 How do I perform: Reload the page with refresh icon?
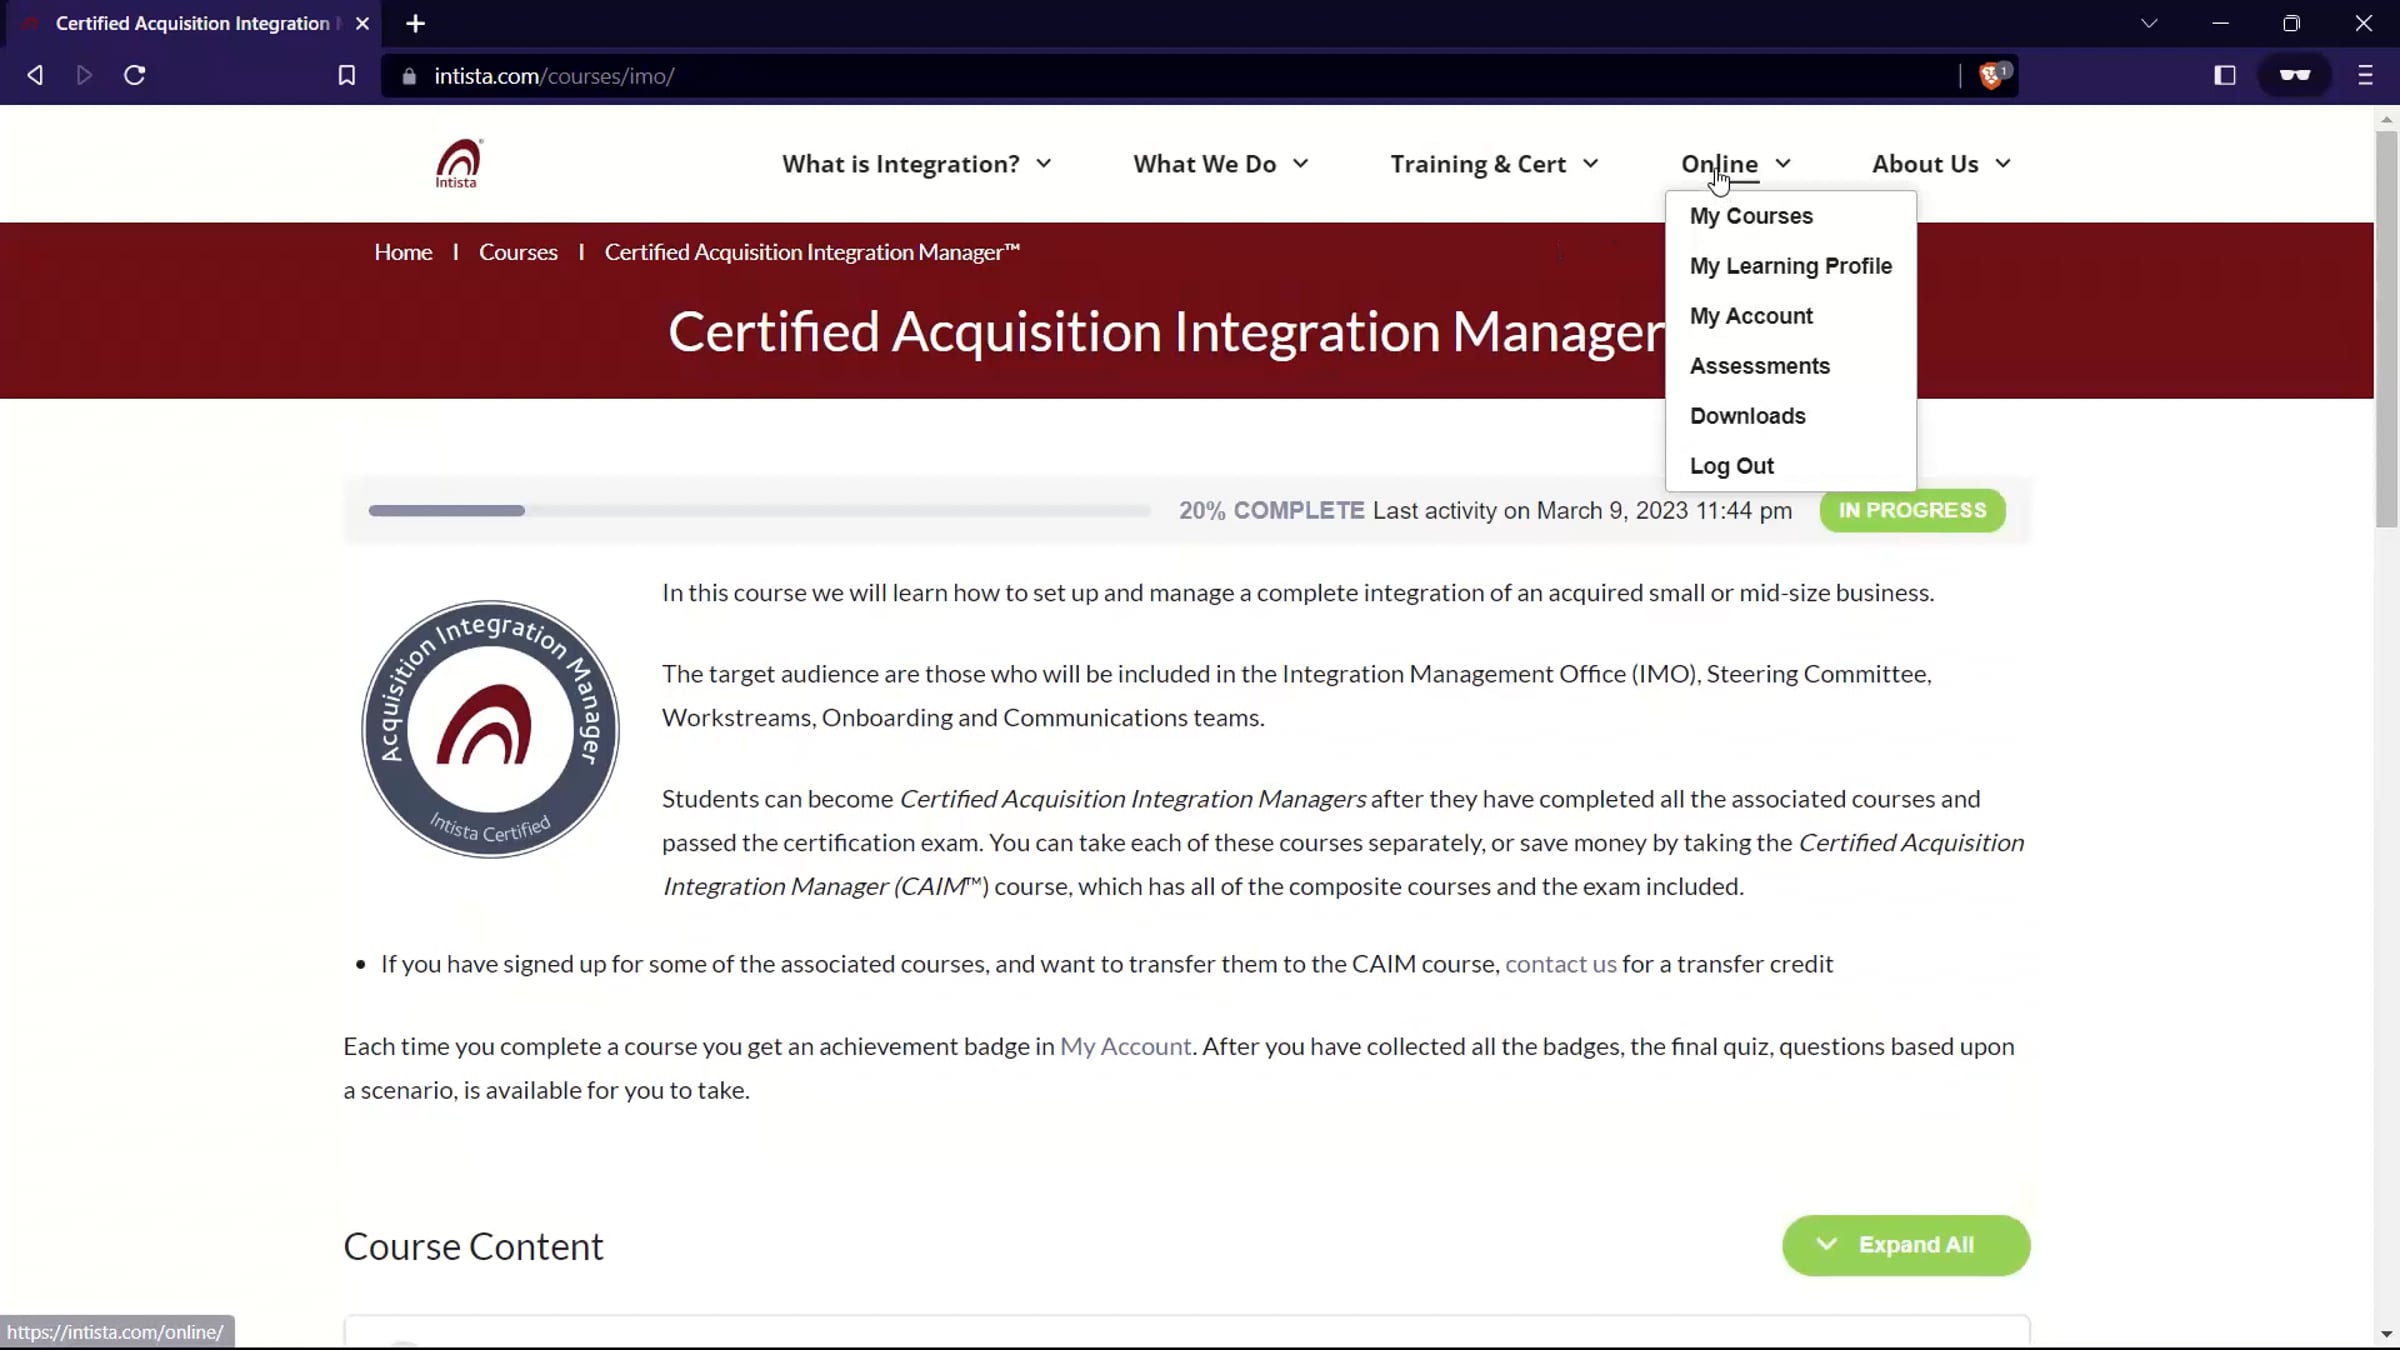coord(135,75)
